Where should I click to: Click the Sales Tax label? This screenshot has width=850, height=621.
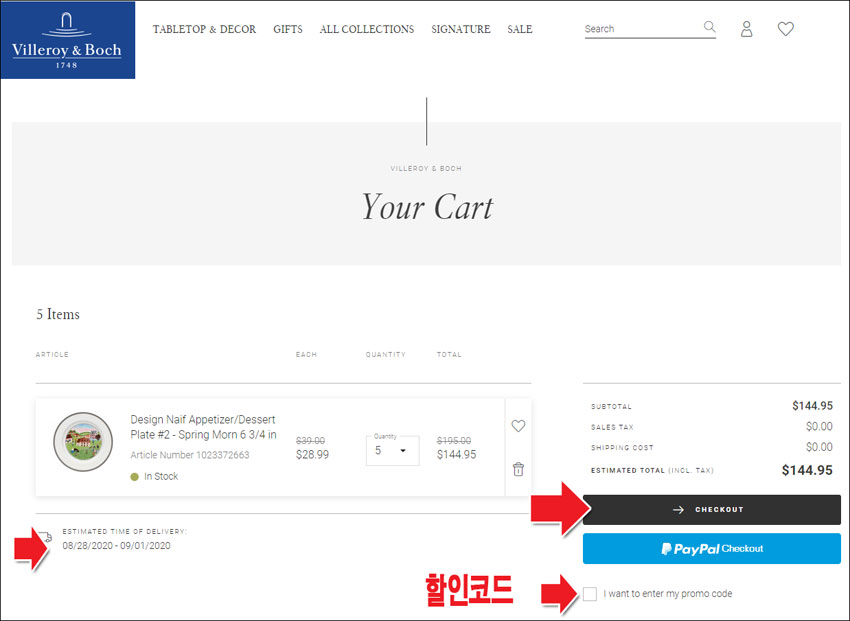pos(612,427)
